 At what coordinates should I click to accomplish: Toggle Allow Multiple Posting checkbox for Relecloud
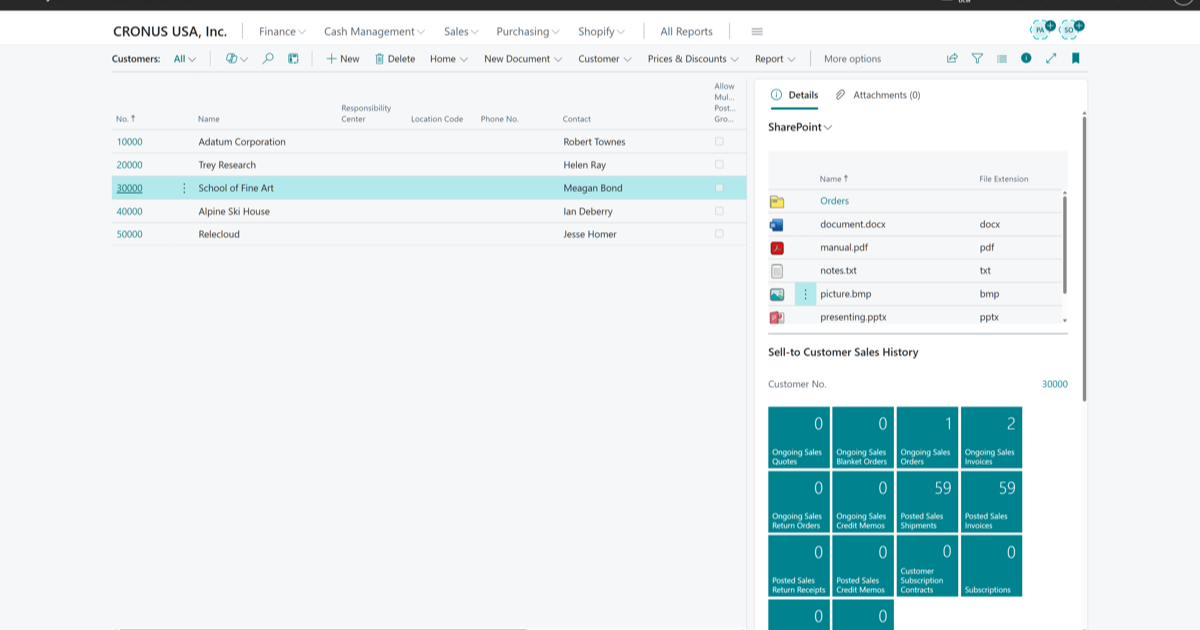tap(719, 234)
